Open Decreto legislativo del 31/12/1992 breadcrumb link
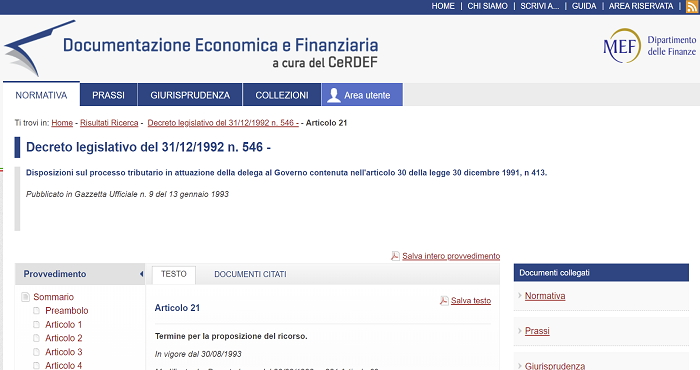Viewport: 700px width, 370px height. pos(223,123)
